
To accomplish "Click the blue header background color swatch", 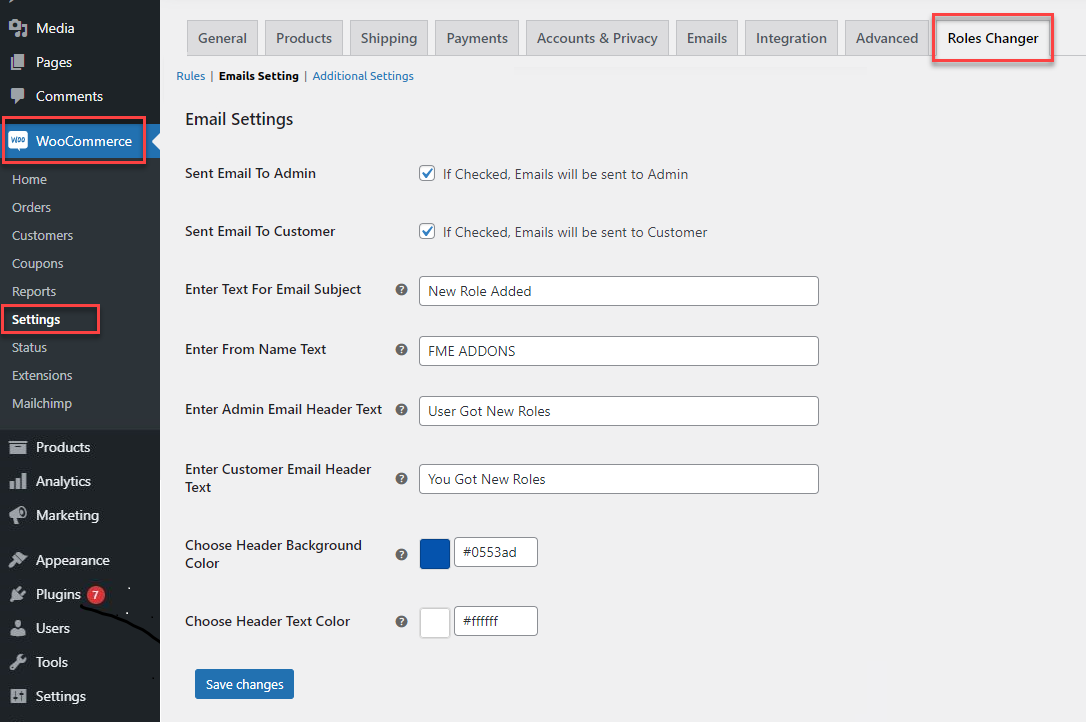I will pyautogui.click(x=434, y=553).
